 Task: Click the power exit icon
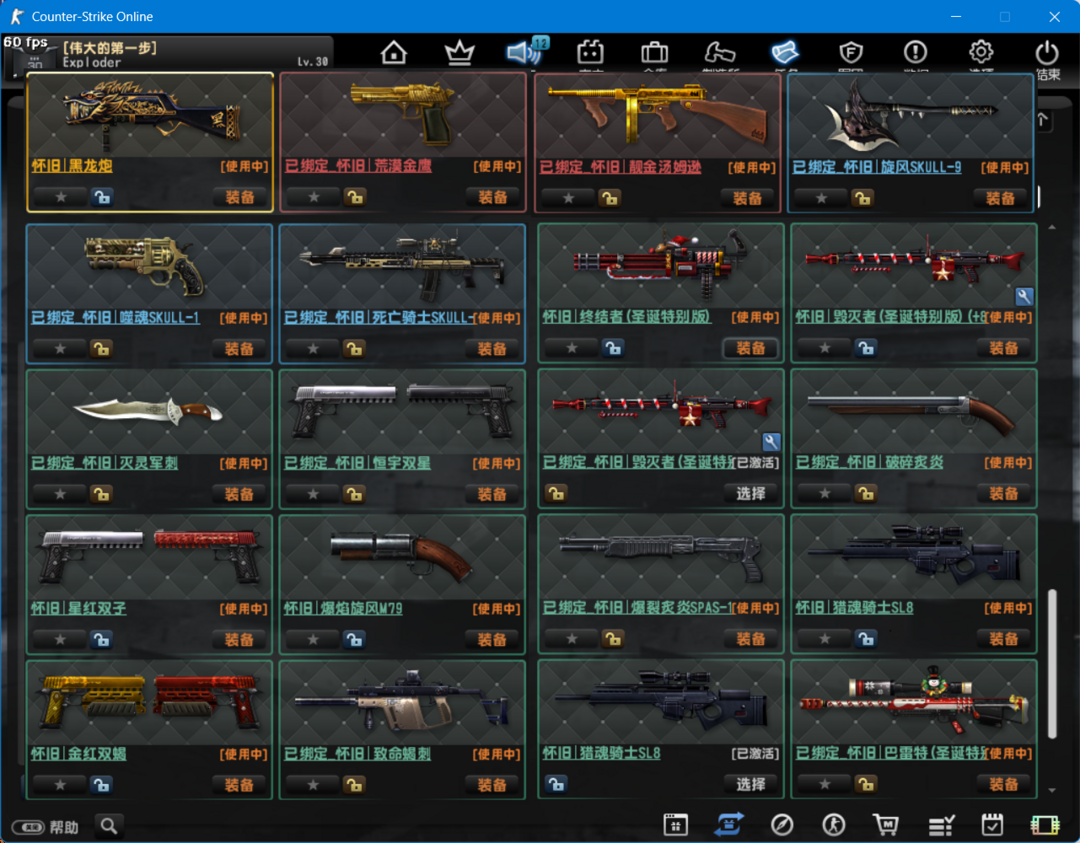(1047, 52)
